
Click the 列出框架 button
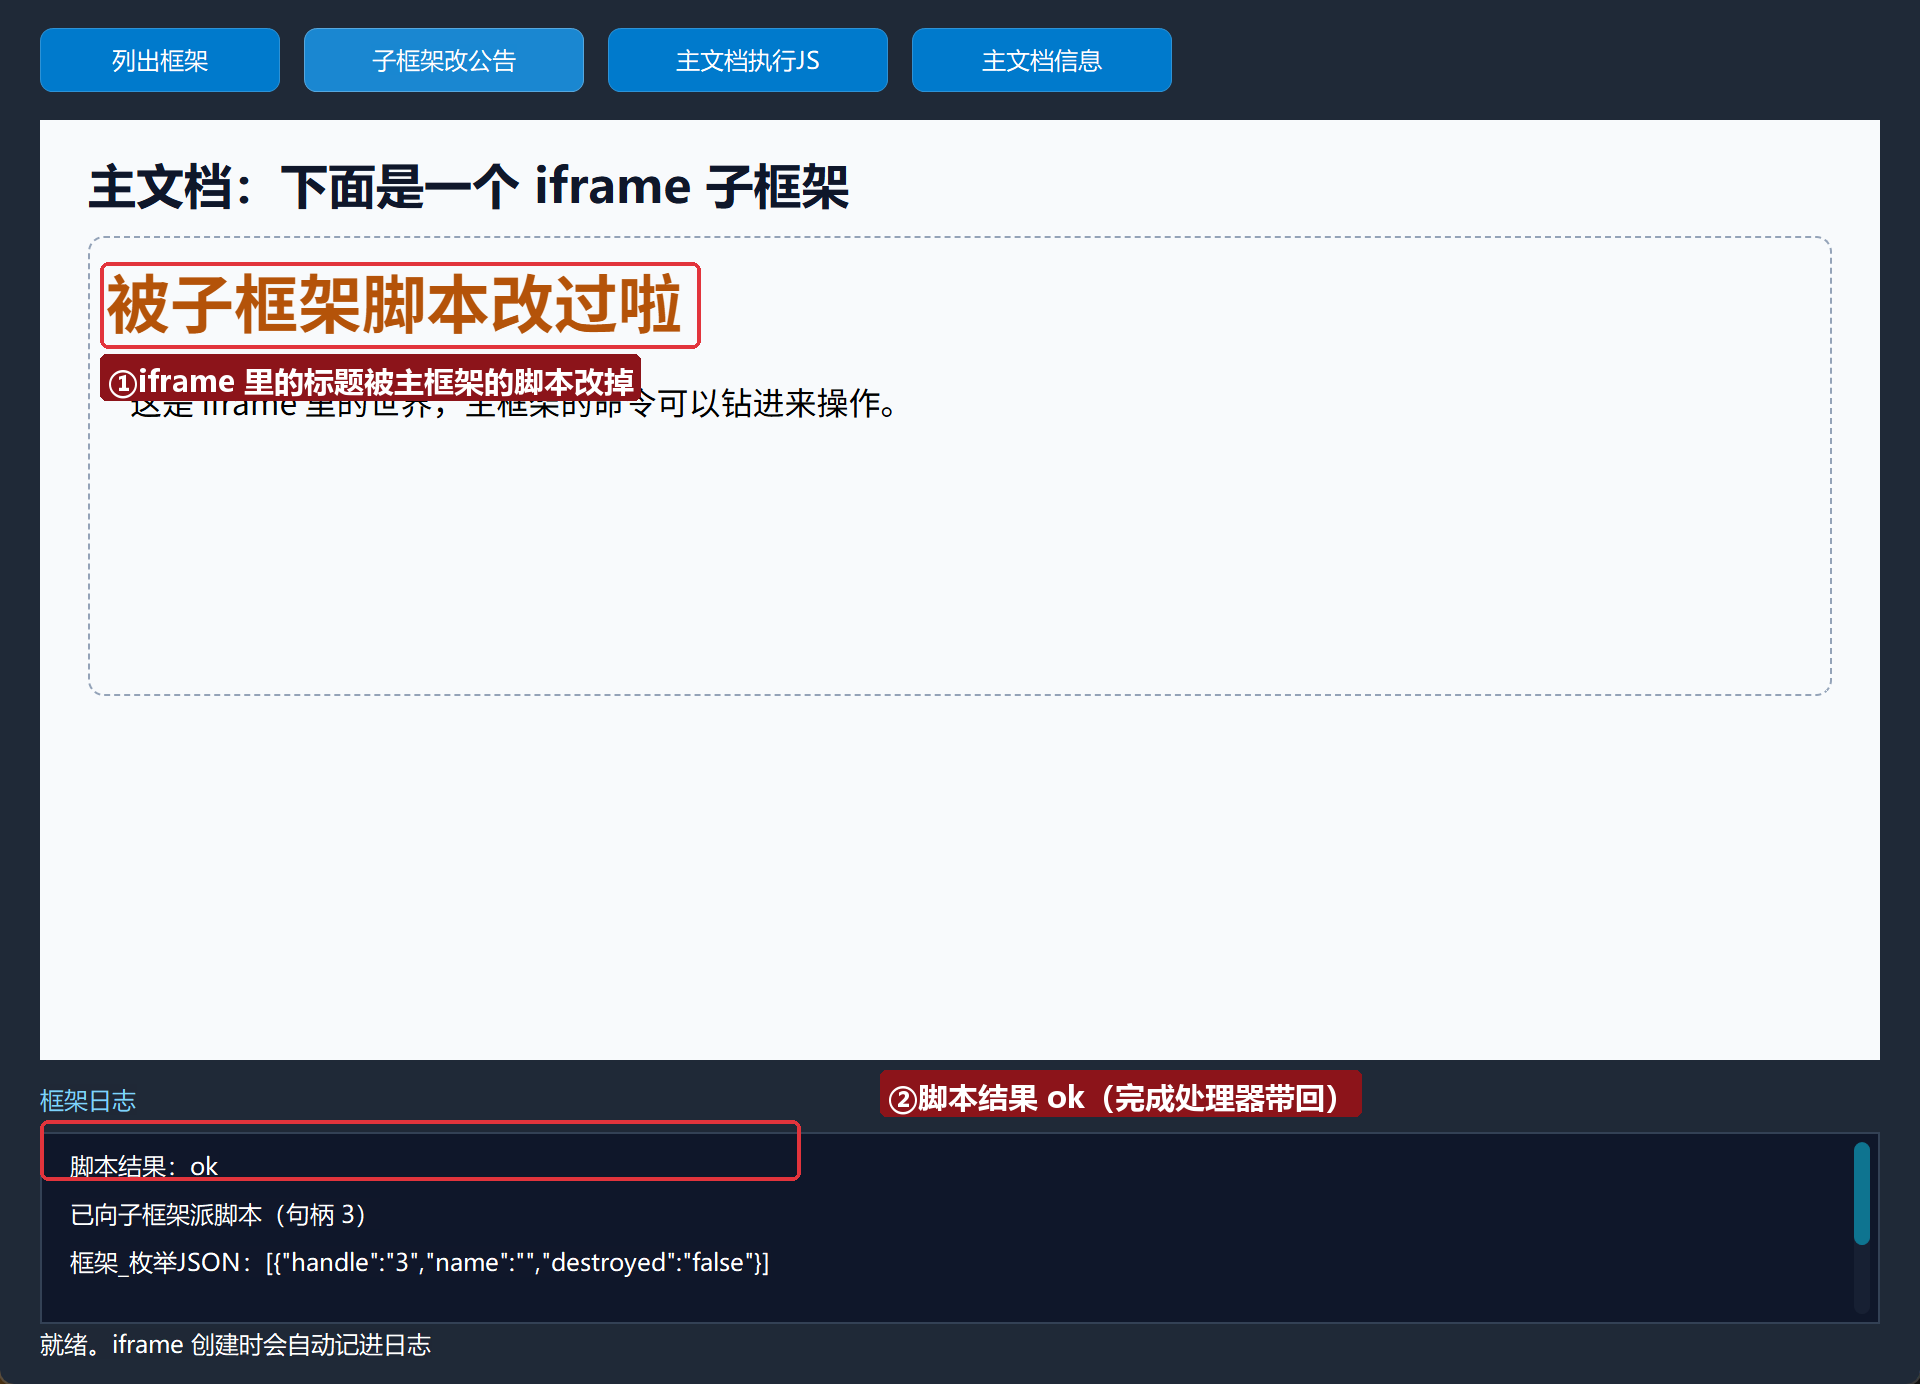click(160, 60)
